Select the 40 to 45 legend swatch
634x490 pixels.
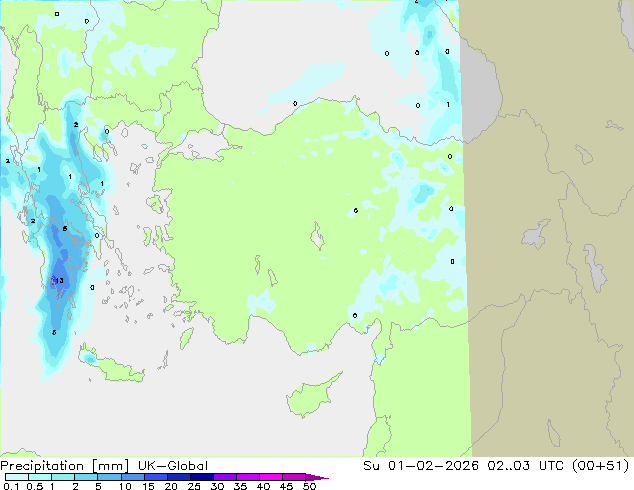271,477
